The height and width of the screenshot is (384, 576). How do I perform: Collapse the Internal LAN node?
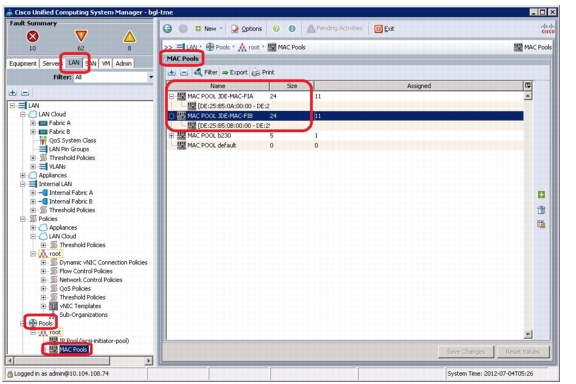[23, 184]
